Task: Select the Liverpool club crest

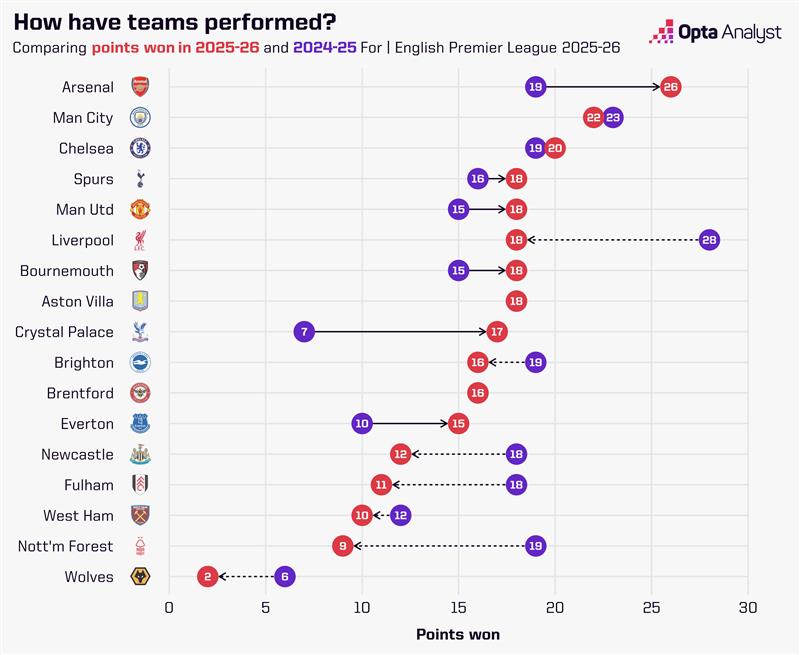Action: [x=140, y=240]
